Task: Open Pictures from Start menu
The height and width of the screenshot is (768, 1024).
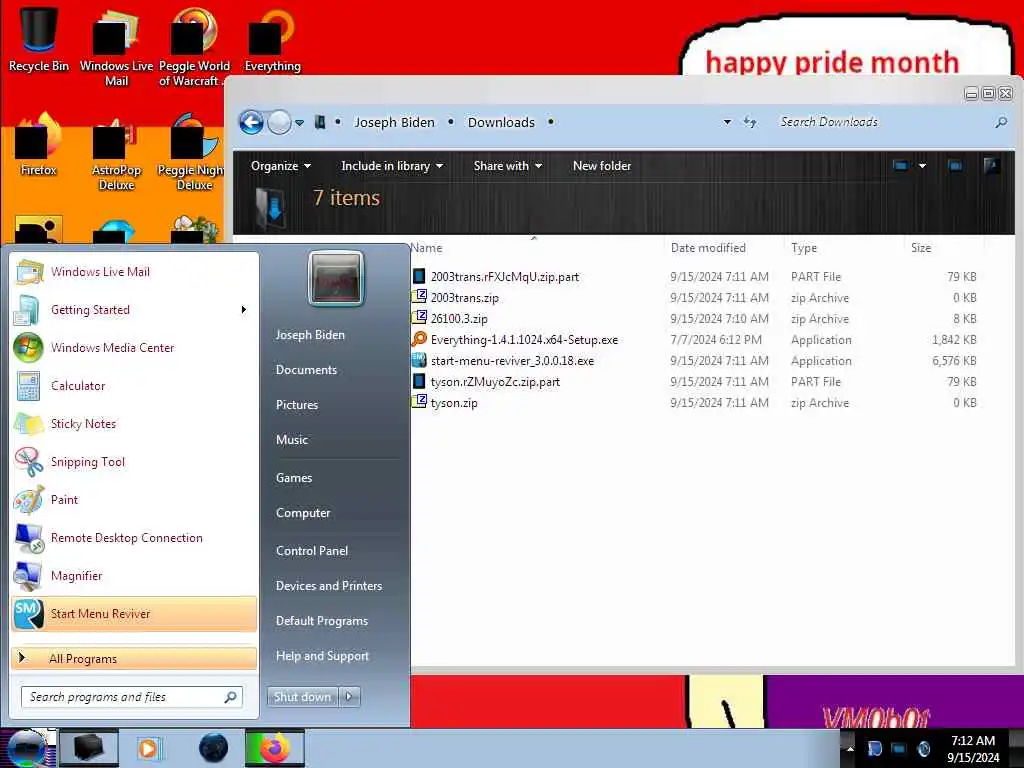Action: (x=297, y=405)
